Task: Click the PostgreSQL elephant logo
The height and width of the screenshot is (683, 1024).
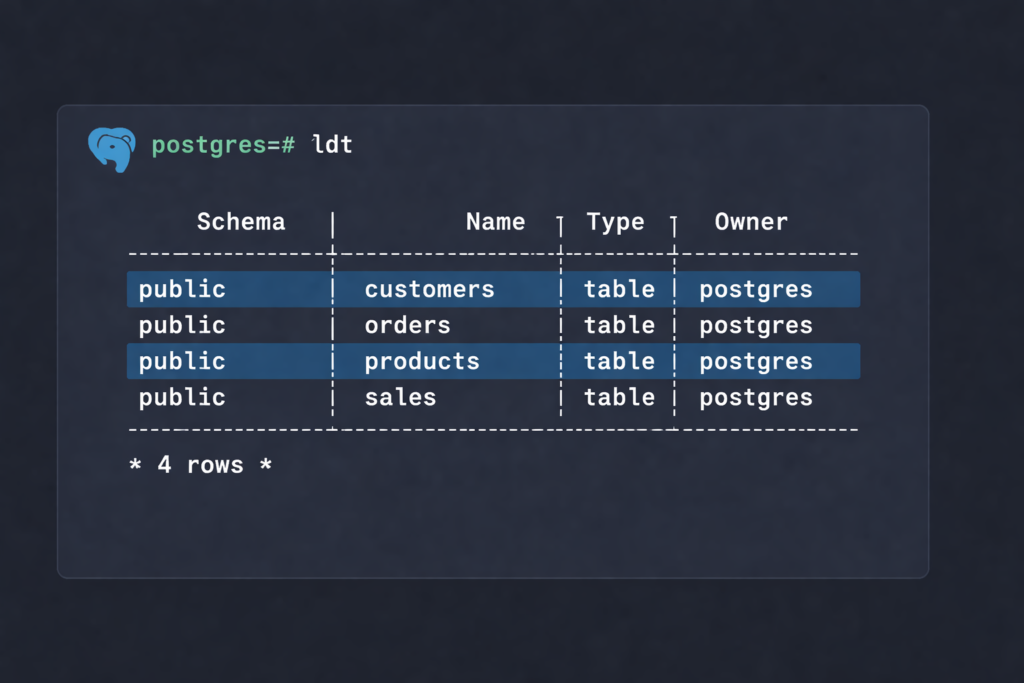Action: 111,148
